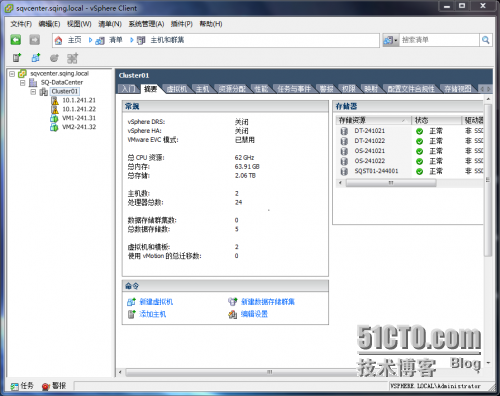The height and width of the screenshot is (396, 500).
Task: Select the OS-241022 datastore row
Action: click(410, 161)
